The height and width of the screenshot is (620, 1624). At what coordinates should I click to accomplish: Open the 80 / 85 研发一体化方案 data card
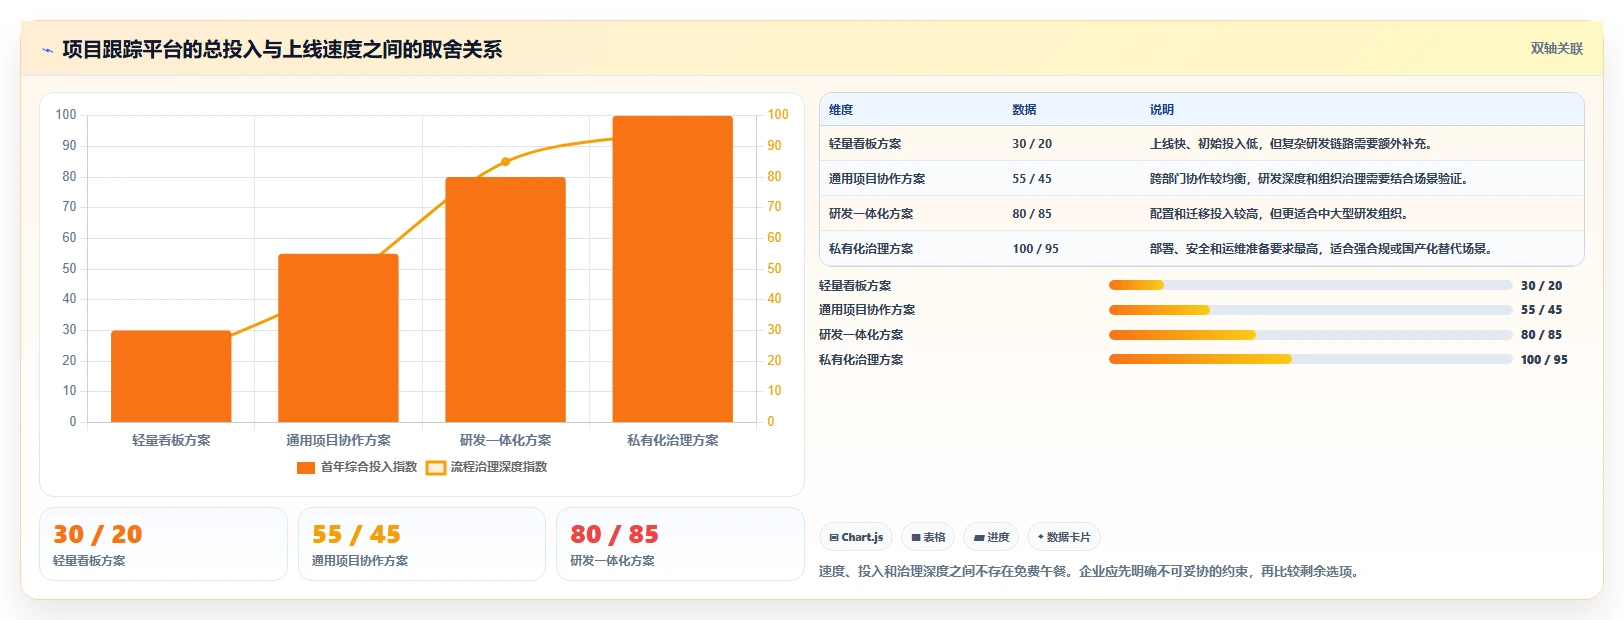[x=680, y=544]
